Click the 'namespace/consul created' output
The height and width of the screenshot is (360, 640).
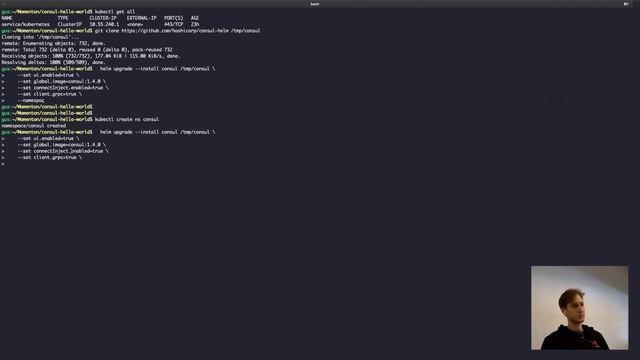[x=33, y=126]
